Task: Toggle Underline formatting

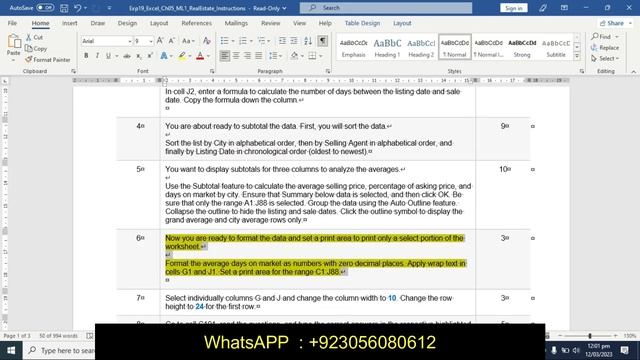Action: click(x=108, y=56)
